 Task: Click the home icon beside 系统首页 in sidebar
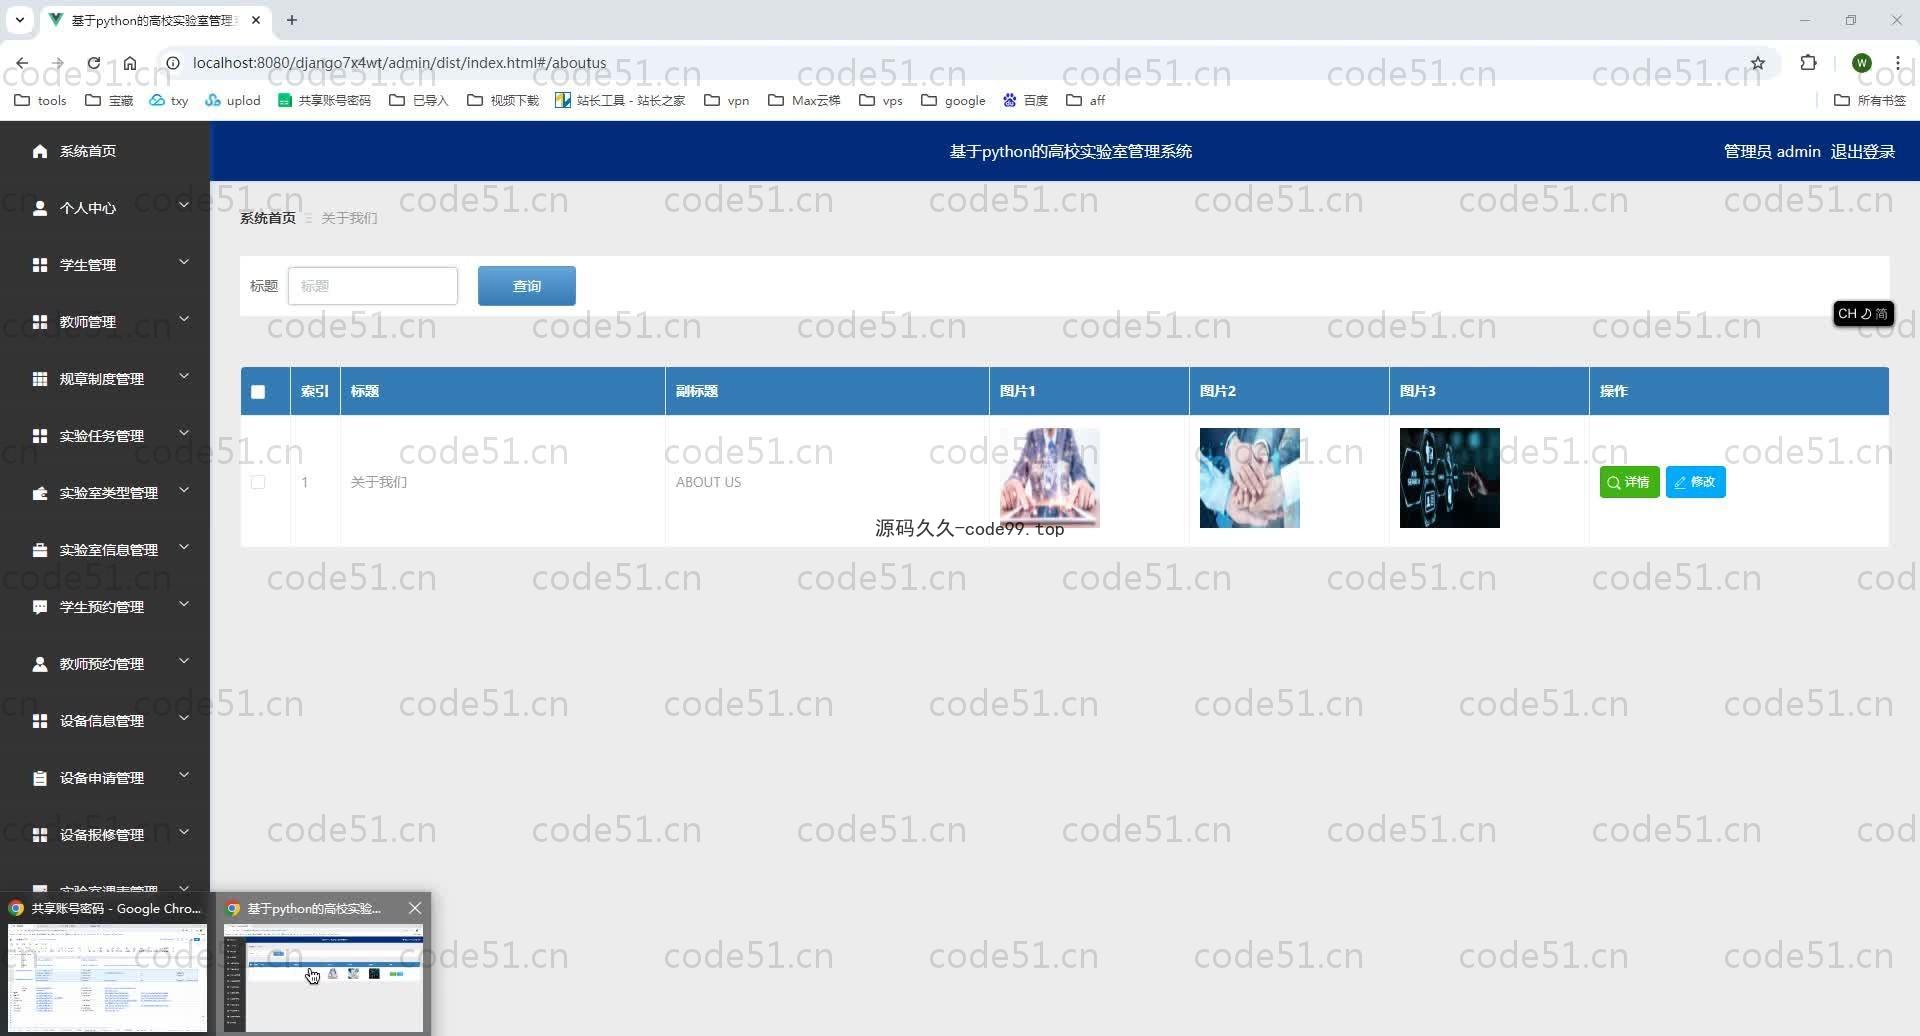coord(40,151)
